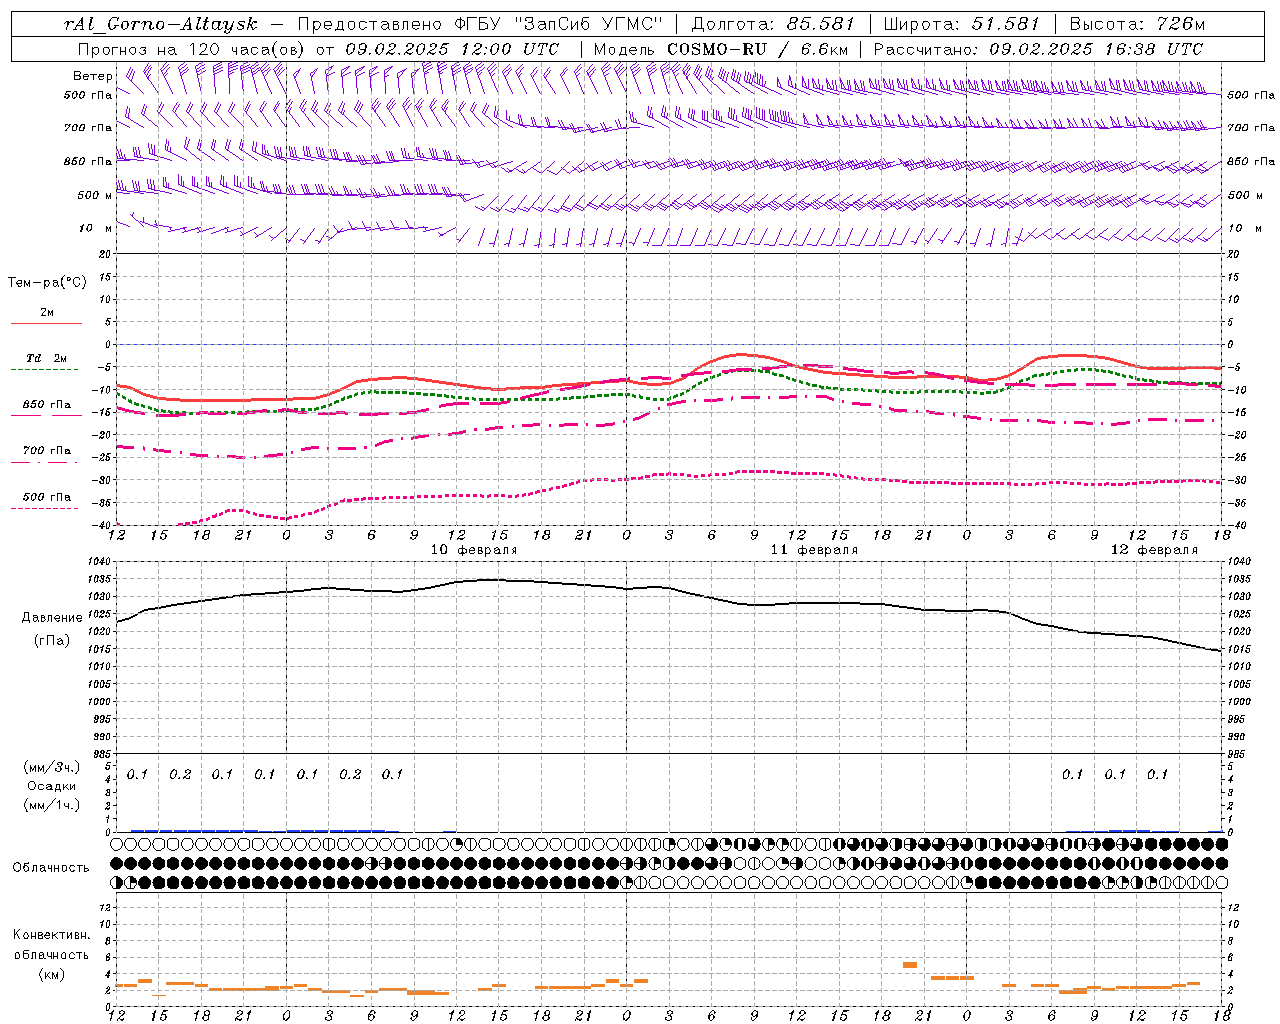The width and height of the screenshot is (1280, 1024).
Task: Click the 500 гПа temperature legend dashed line
Action: click(x=44, y=508)
